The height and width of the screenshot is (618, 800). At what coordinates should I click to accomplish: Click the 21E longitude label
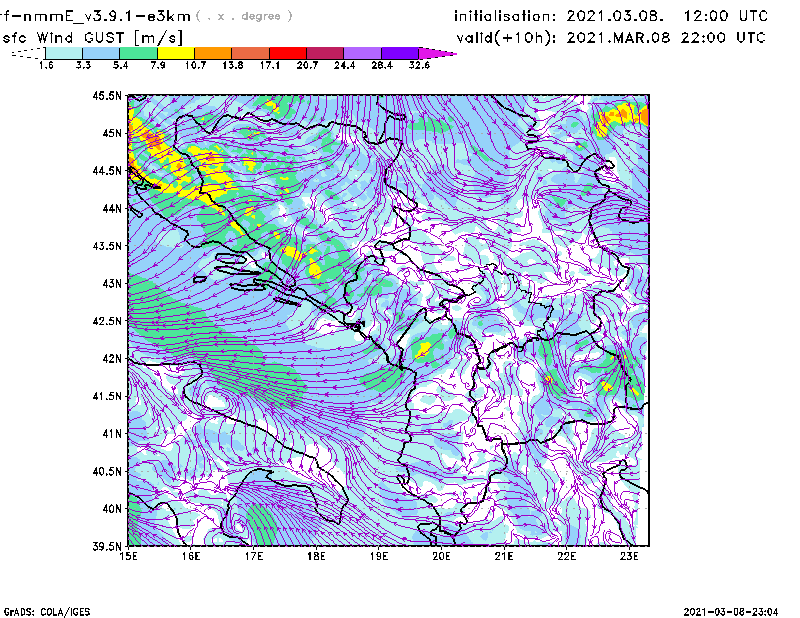(504, 556)
